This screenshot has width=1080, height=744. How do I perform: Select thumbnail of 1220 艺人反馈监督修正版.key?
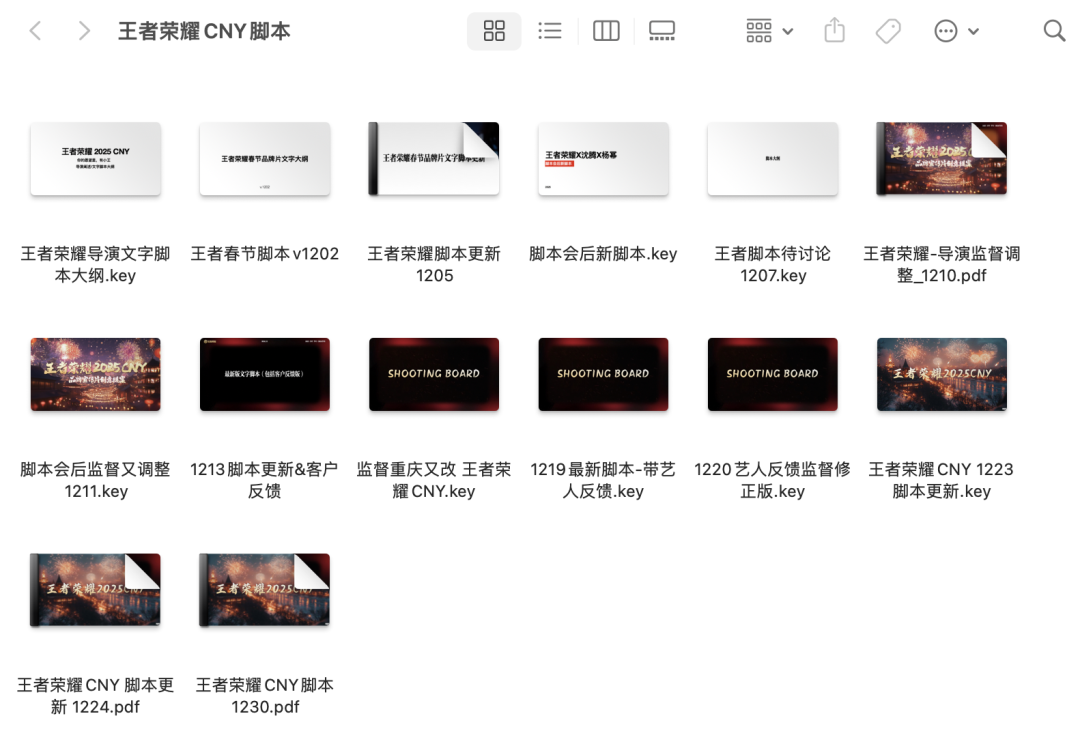click(773, 375)
